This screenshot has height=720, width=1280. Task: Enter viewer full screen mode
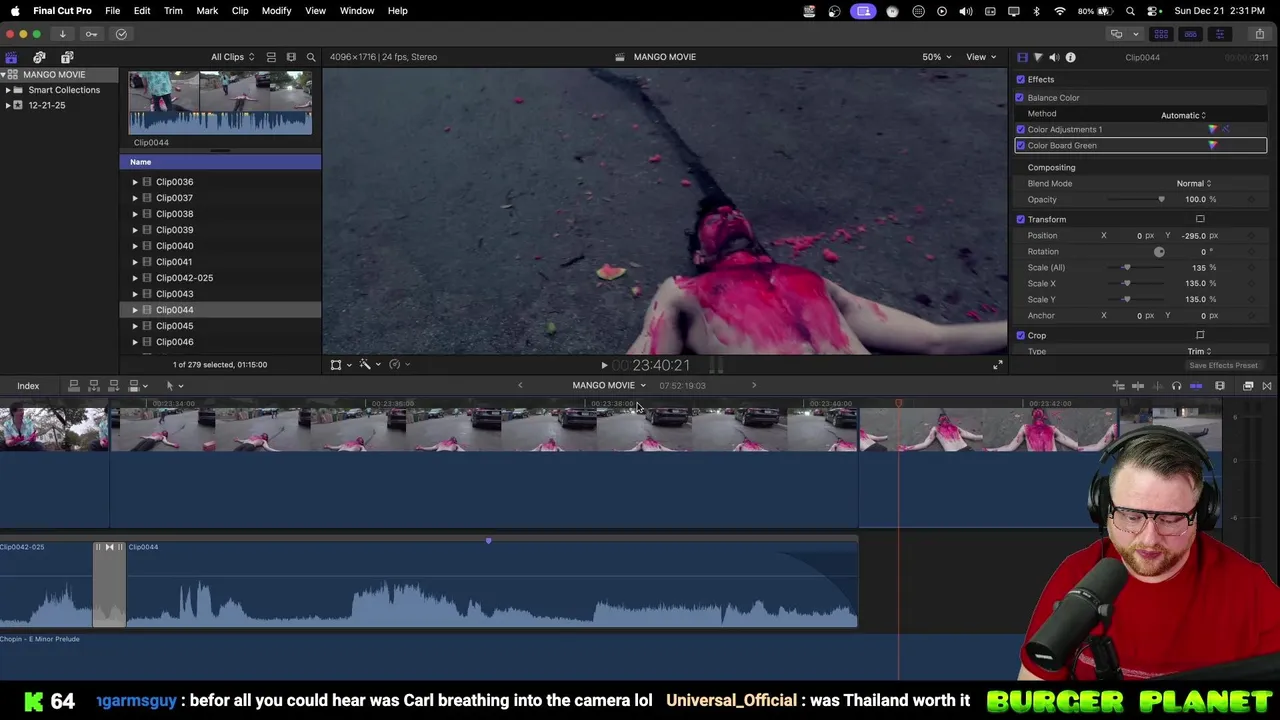(x=997, y=365)
